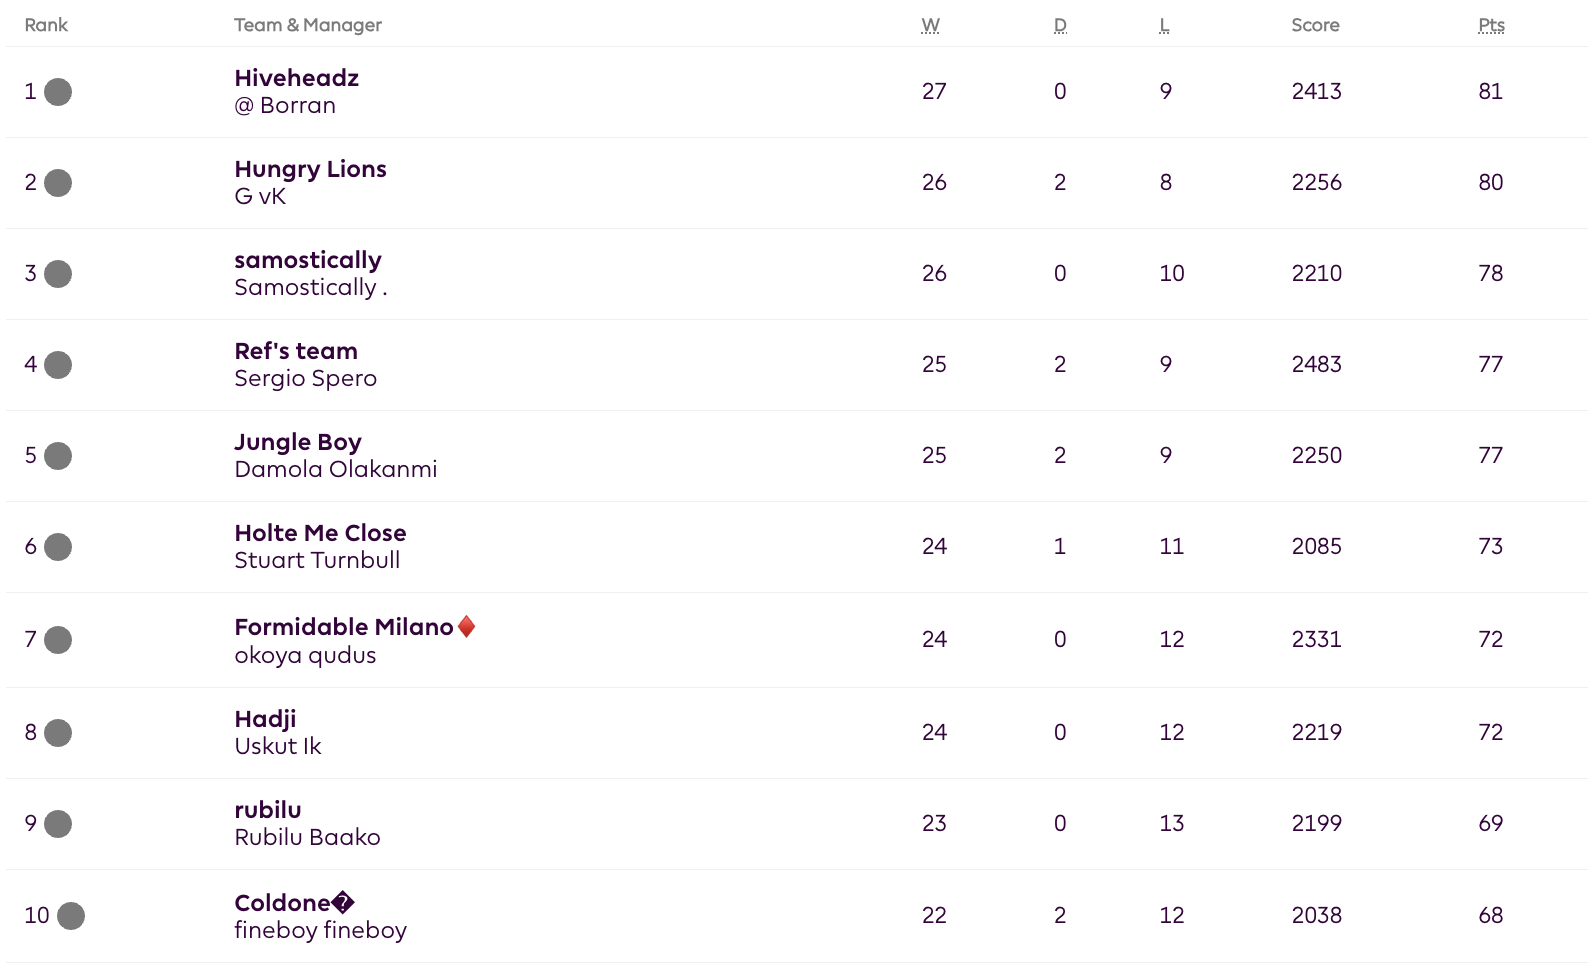This screenshot has width=1588, height=966.
Task: Click rank indicator circle for samostically
Action: (x=58, y=274)
